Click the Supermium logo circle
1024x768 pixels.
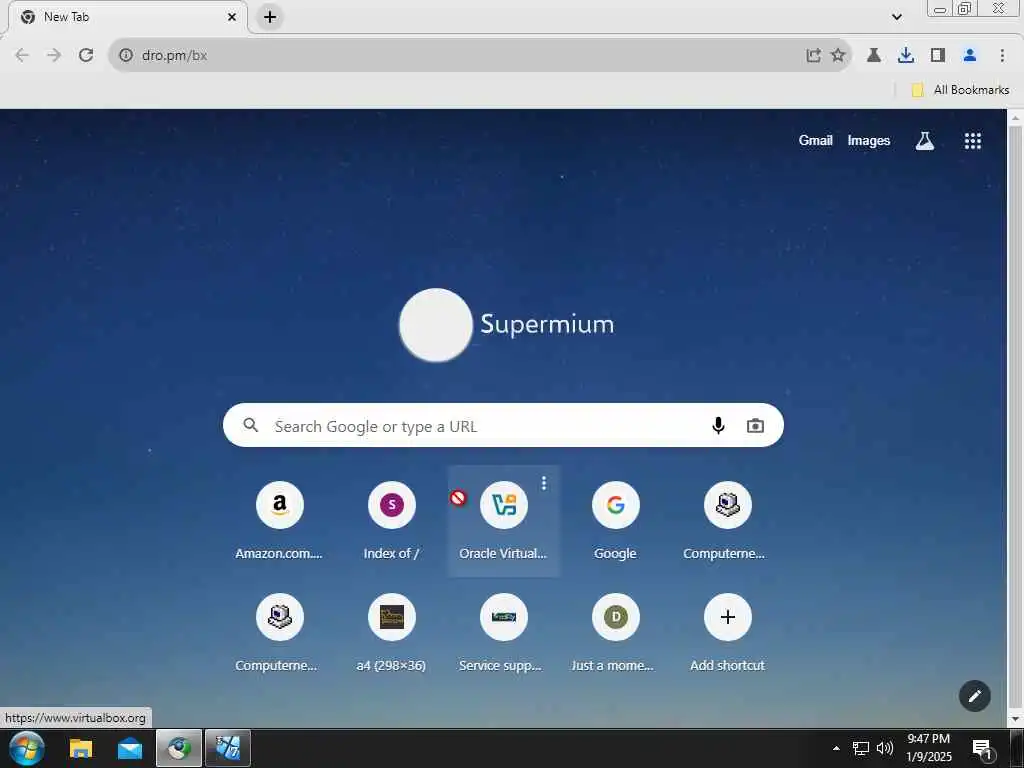point(436,325)
